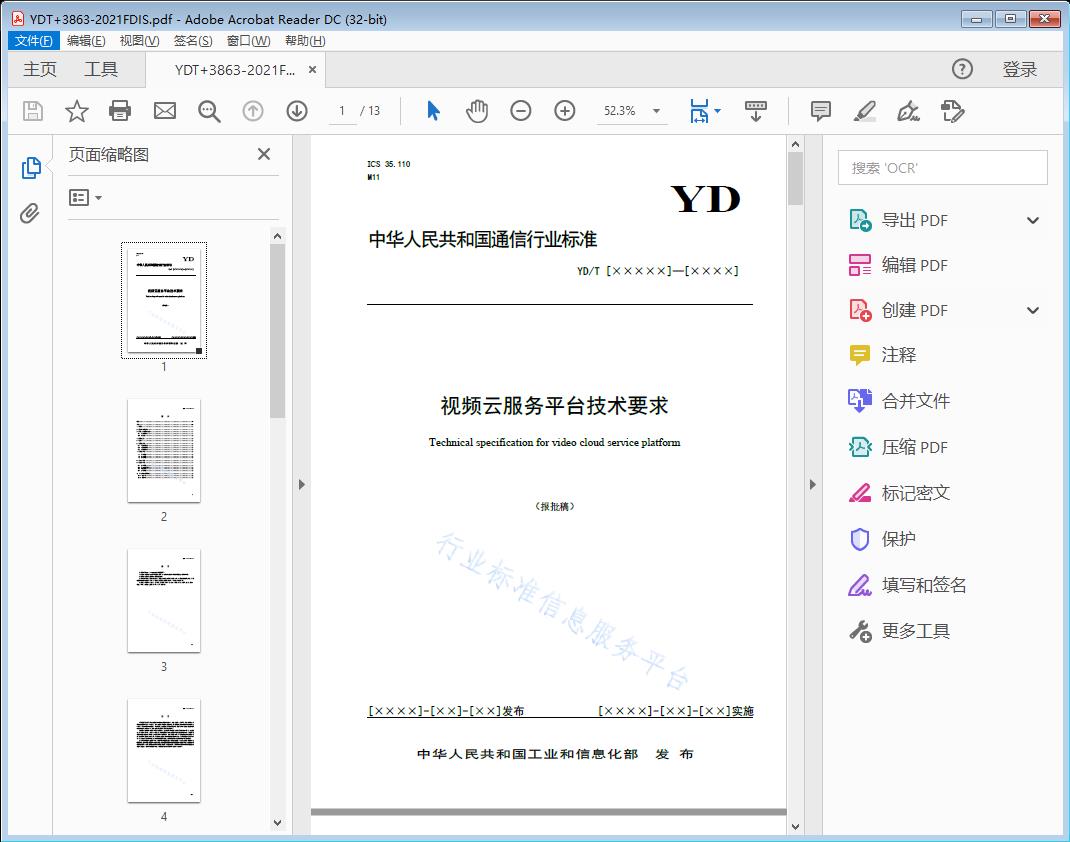Open Fill & Sign with the ink pen icon
1070x842 pixels.
click(x=908, y=111)
